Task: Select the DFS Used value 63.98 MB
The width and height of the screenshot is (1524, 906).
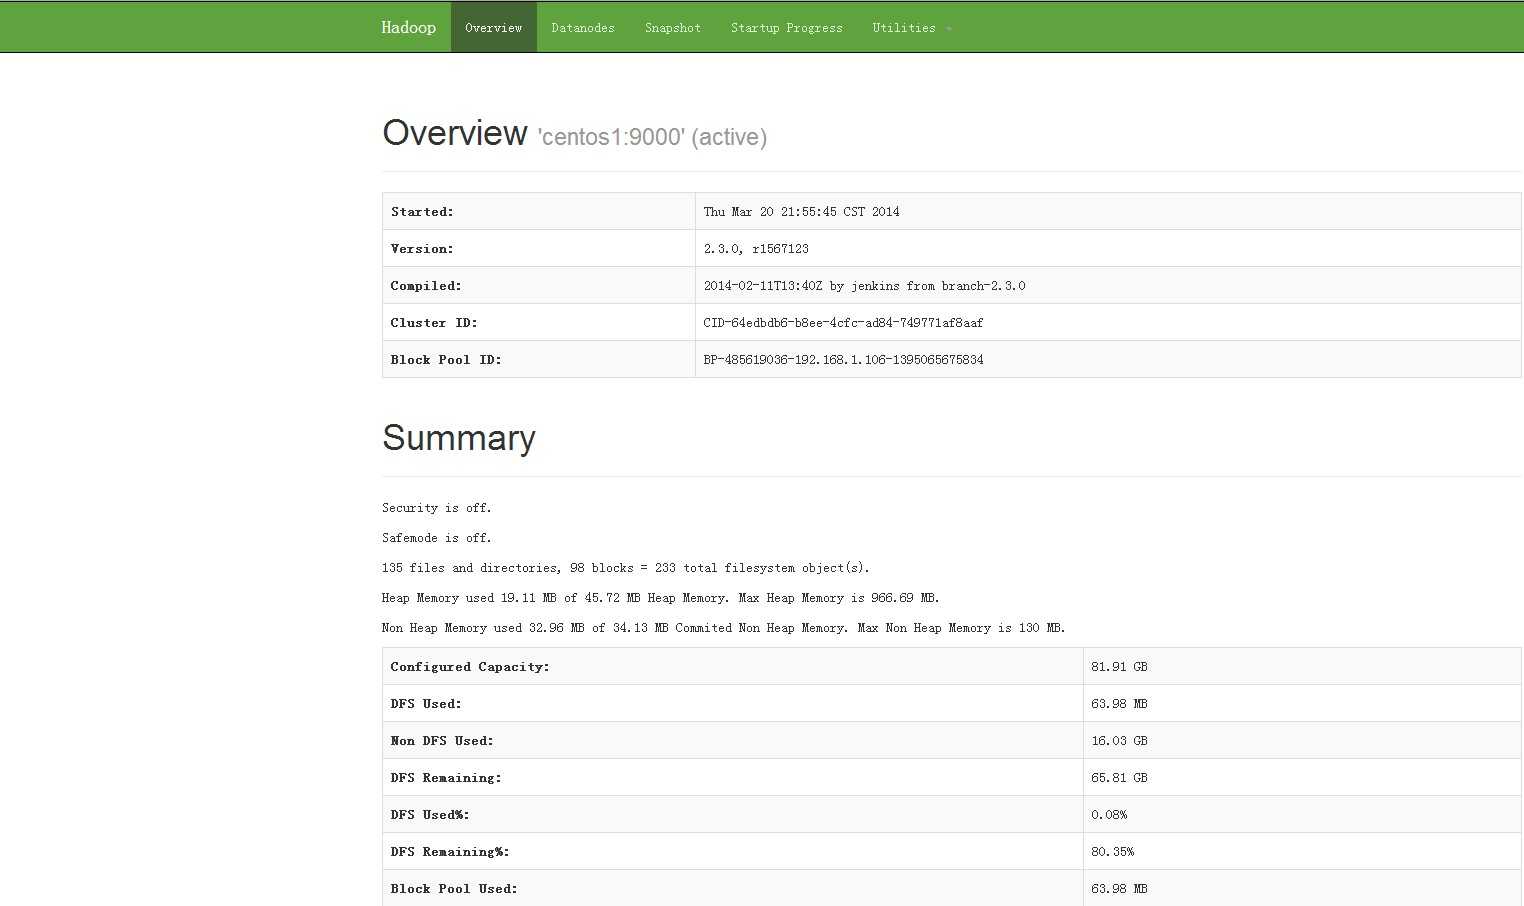Action: point(1119,703)
